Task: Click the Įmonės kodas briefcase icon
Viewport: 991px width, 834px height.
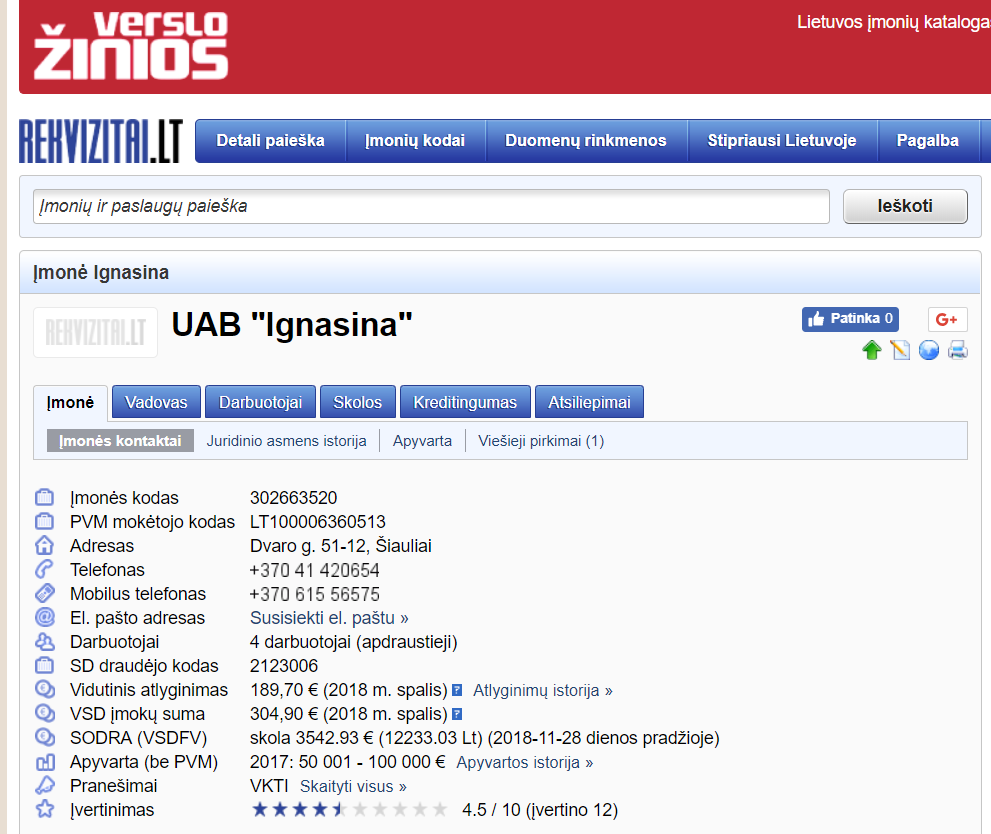Action: click(x=44, y=497)
